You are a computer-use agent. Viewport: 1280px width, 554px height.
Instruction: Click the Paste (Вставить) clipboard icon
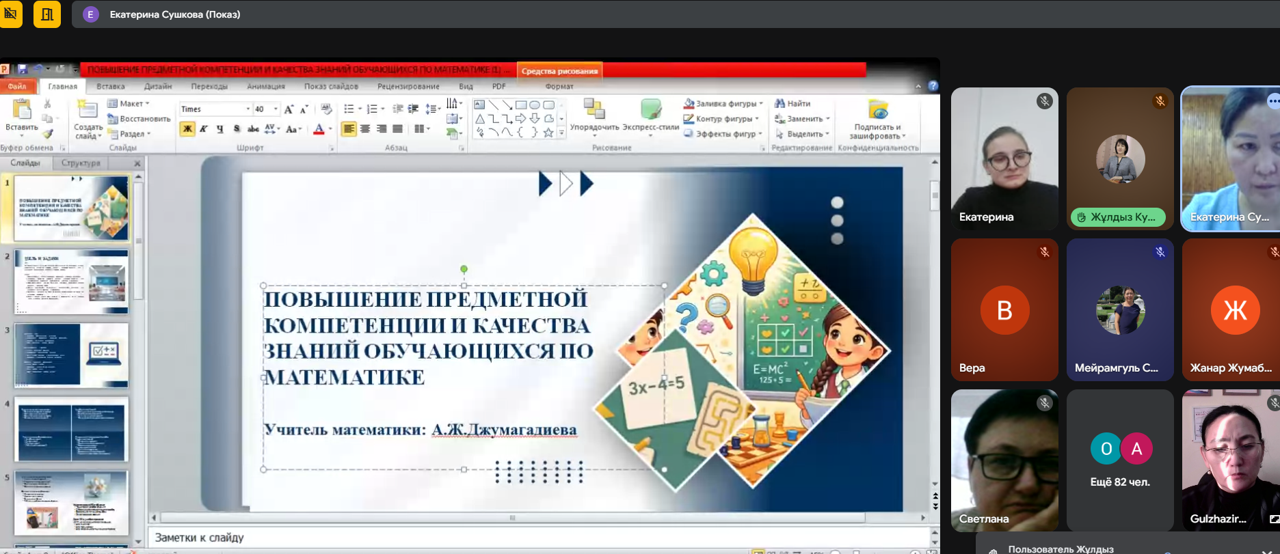click(21, 110)
